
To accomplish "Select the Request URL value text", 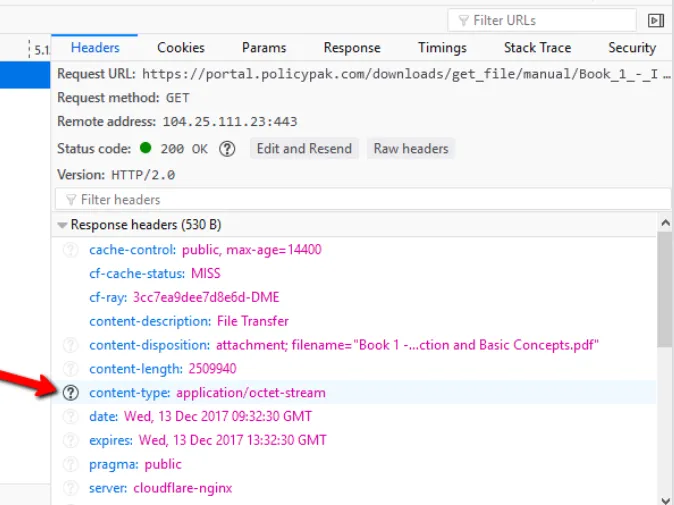I will (406, 74).
